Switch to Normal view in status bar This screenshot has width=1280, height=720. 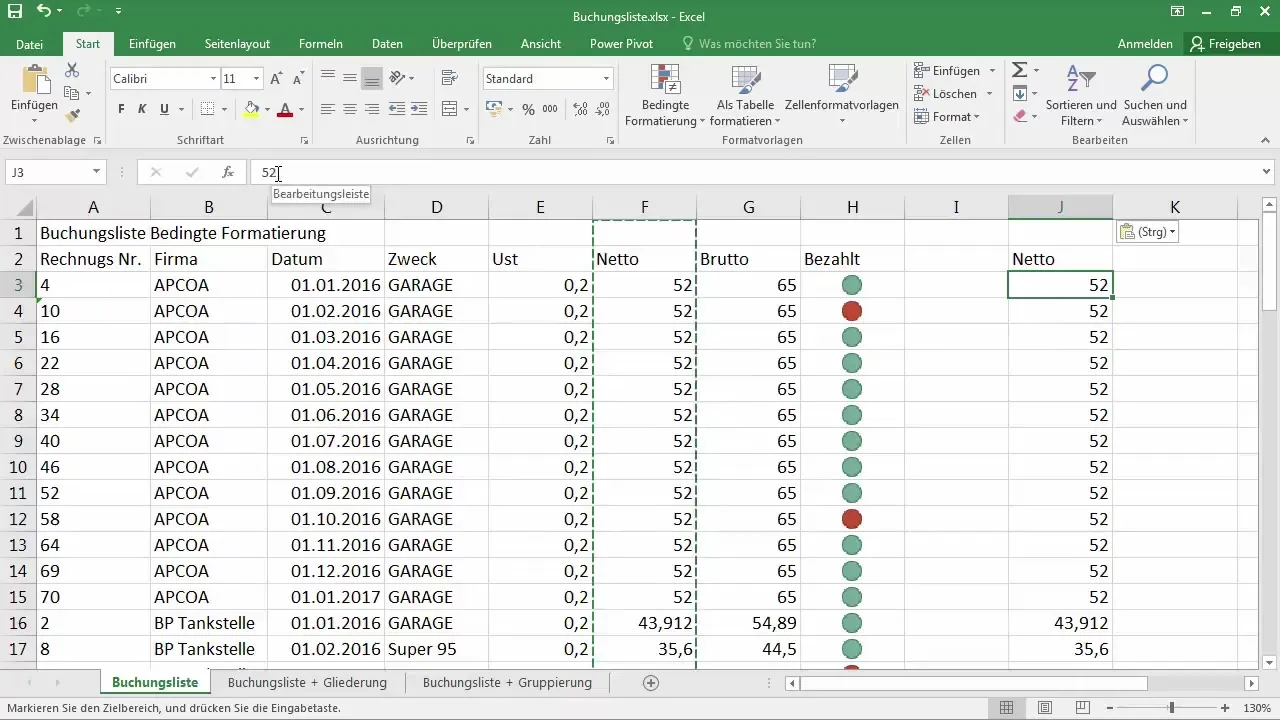coord(1007,708)
